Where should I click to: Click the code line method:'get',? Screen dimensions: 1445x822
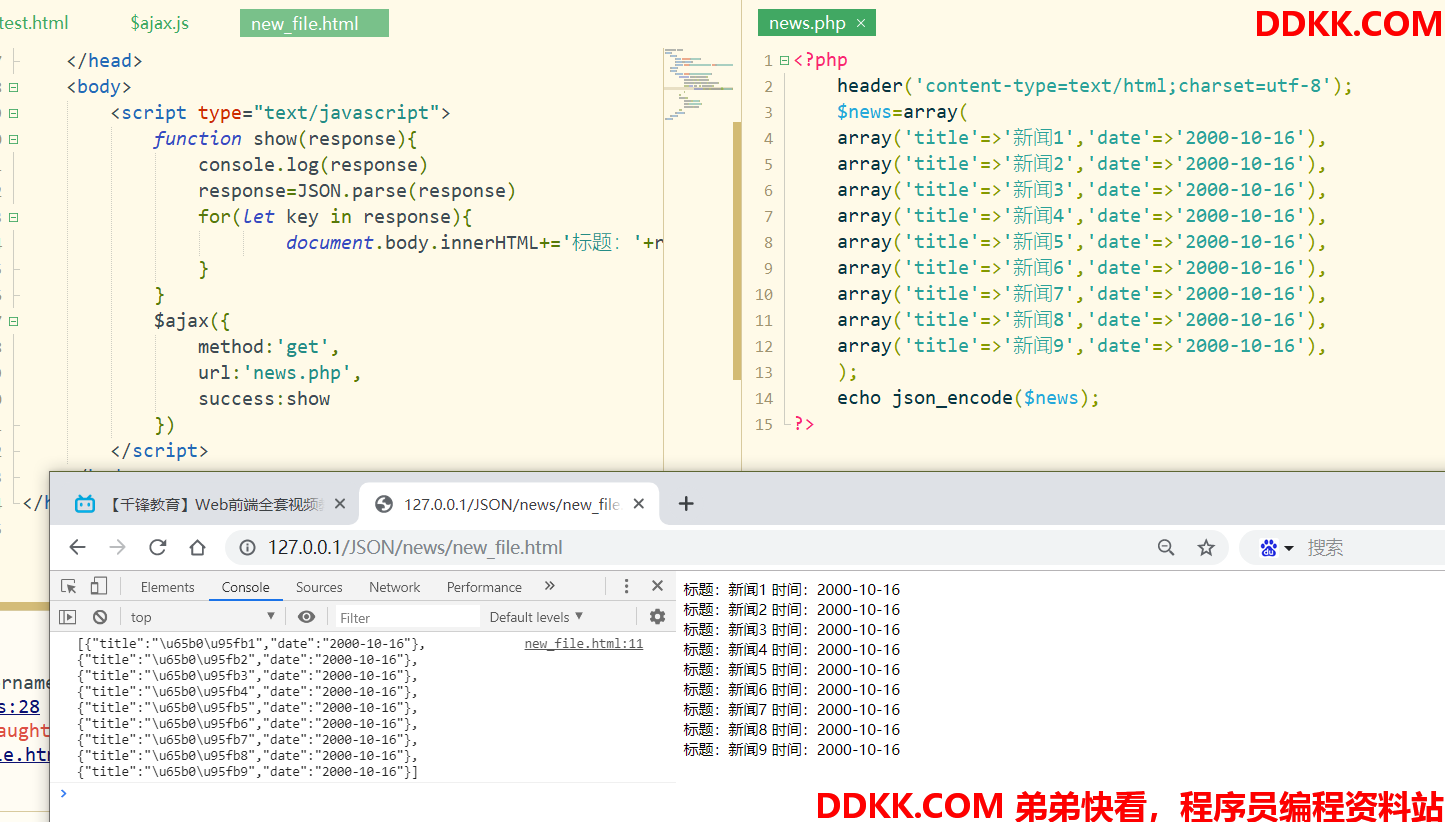click(x=269, y=347)
